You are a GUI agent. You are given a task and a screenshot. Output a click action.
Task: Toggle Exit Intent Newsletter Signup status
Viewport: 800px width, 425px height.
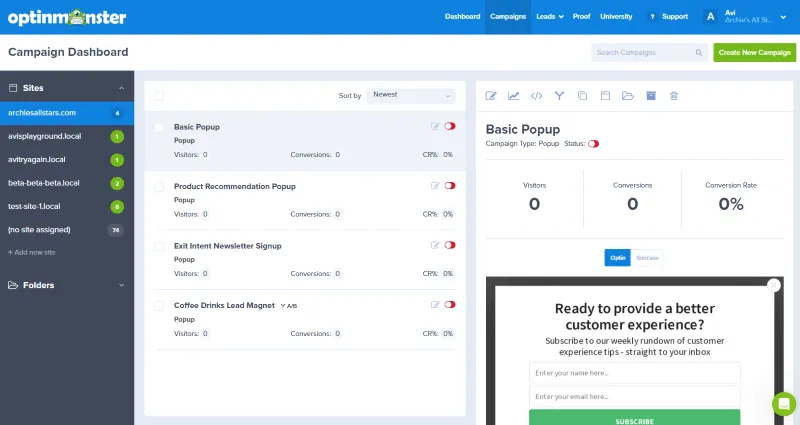click(450, 245)
